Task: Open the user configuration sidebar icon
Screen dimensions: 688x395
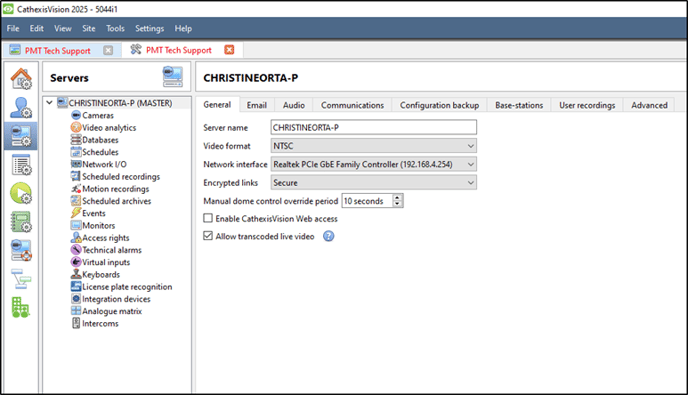Action: pos(21,108)
